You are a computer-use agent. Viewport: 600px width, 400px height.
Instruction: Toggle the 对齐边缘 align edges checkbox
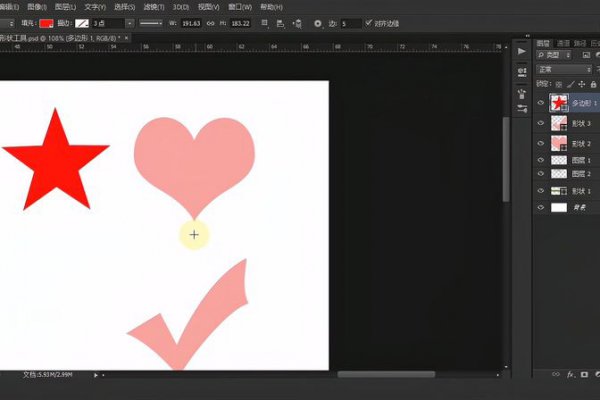(x=368, y=23)
